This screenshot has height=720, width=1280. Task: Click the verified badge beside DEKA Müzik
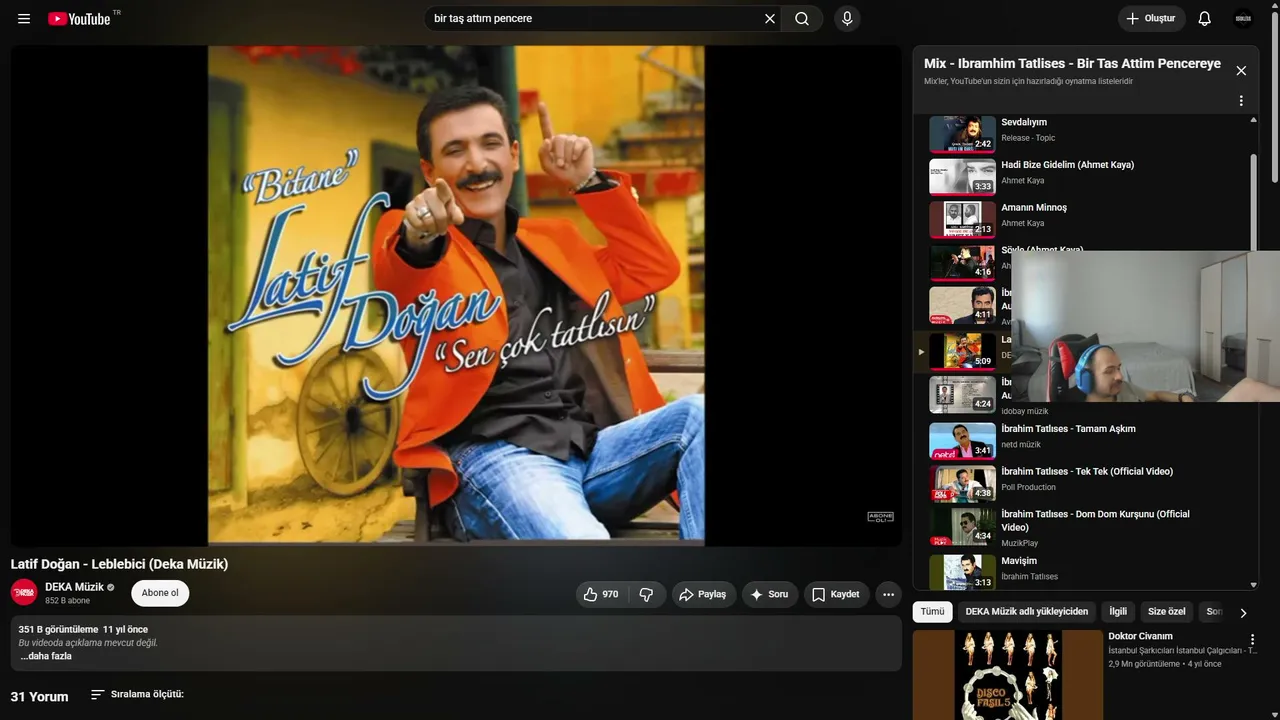tap(111, 588)
